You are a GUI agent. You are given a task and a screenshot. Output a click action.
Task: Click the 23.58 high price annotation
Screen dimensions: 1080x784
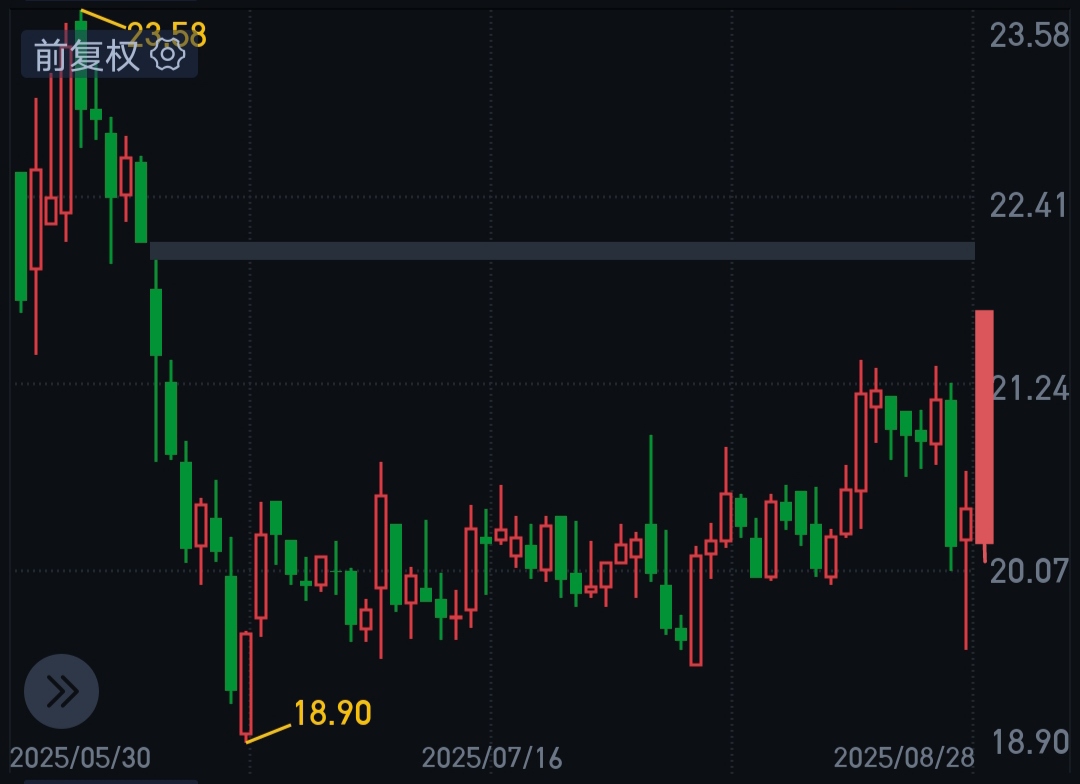coord(167,34)
